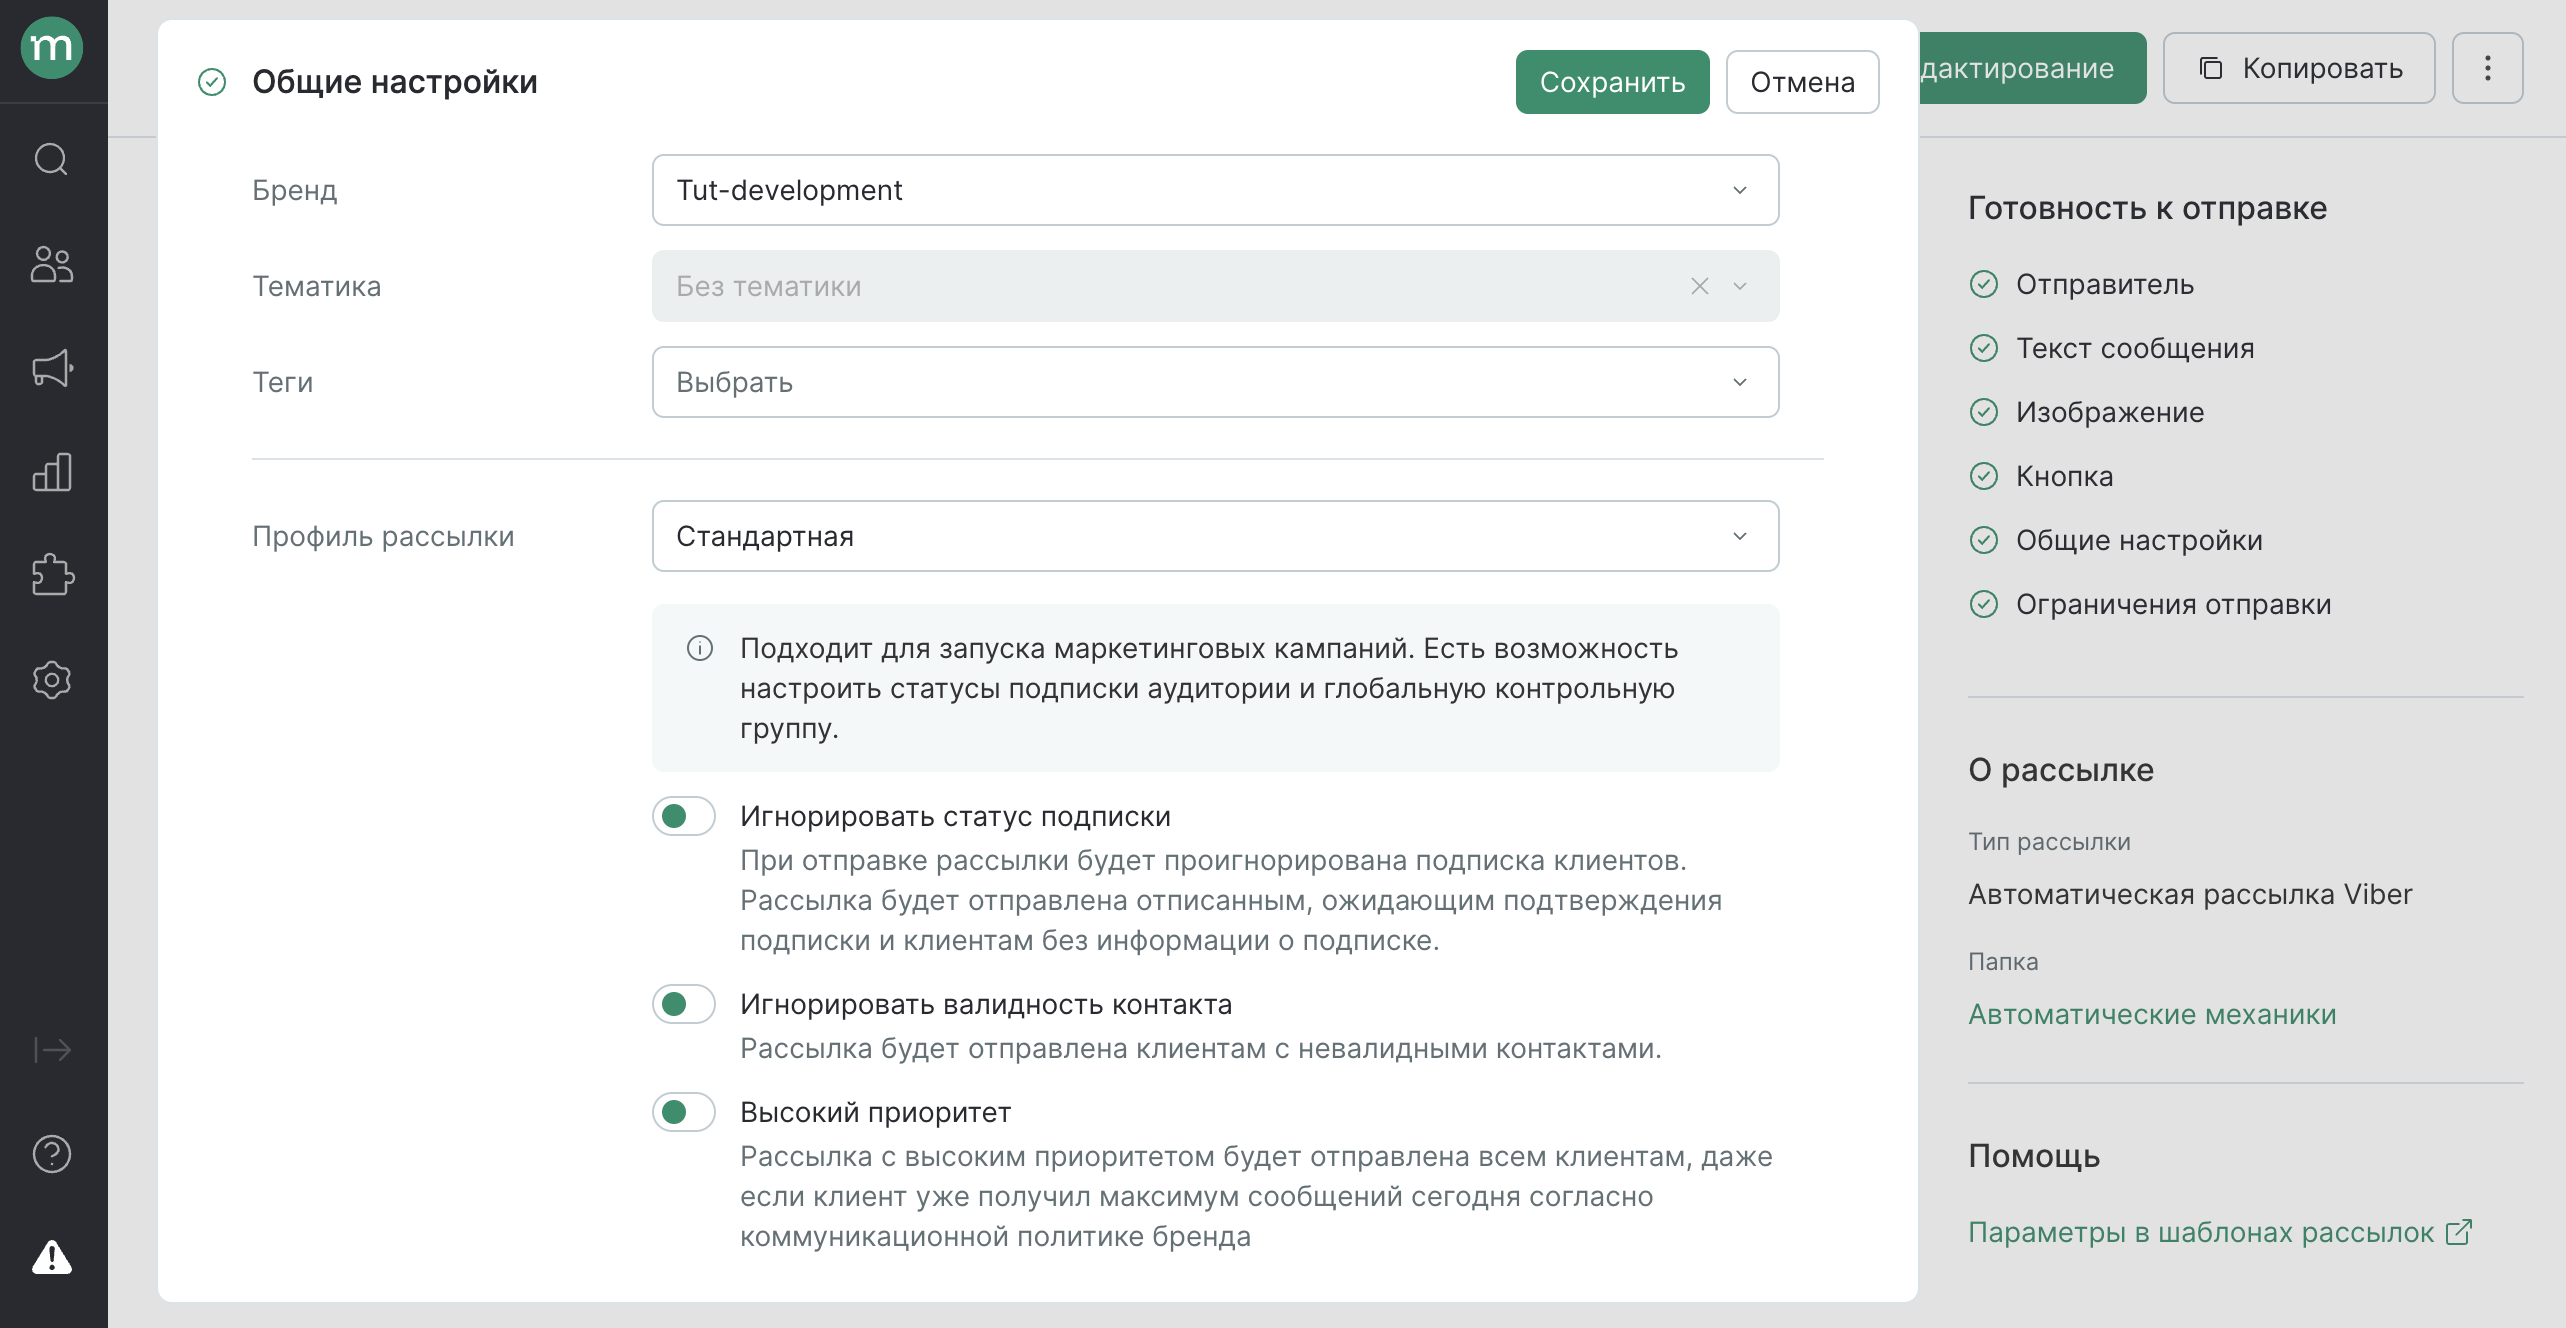Click the warning triangle icon
Image resolution: width=2566 pixels, height=1328 pixels.
coord(52,1257)
